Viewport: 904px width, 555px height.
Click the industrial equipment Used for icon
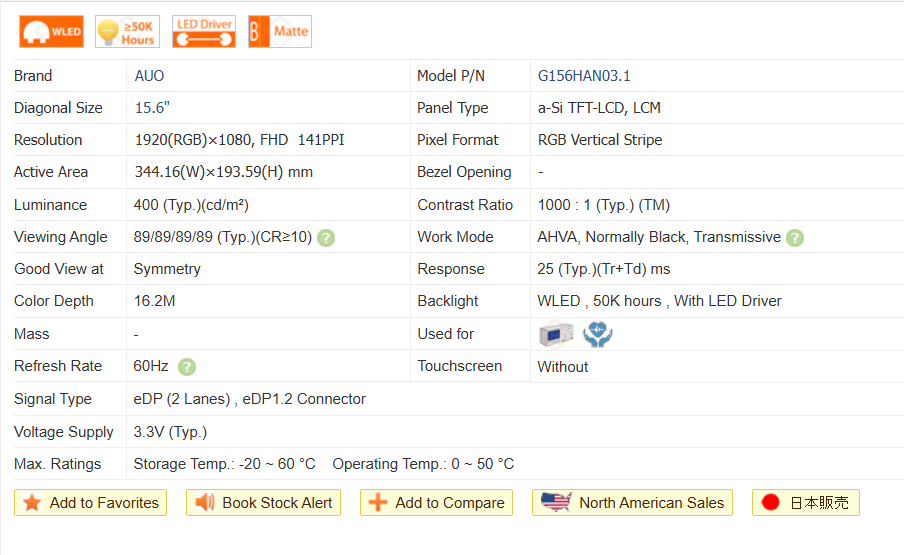[x=556, y=334]
